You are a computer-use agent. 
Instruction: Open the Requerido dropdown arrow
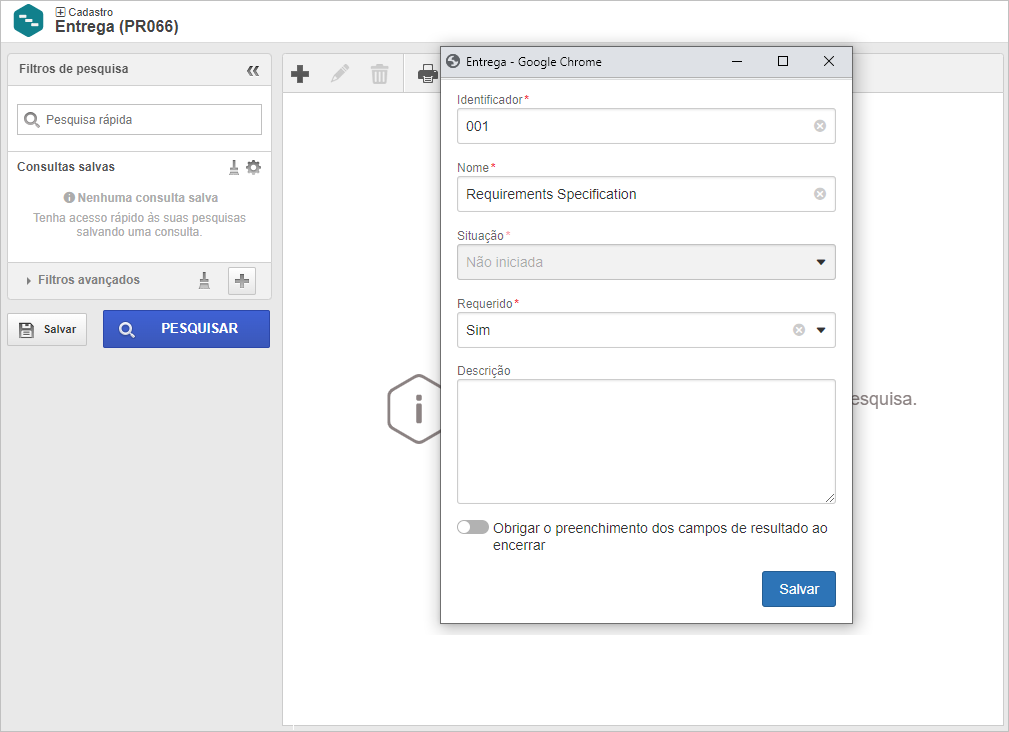click(821, 330)
